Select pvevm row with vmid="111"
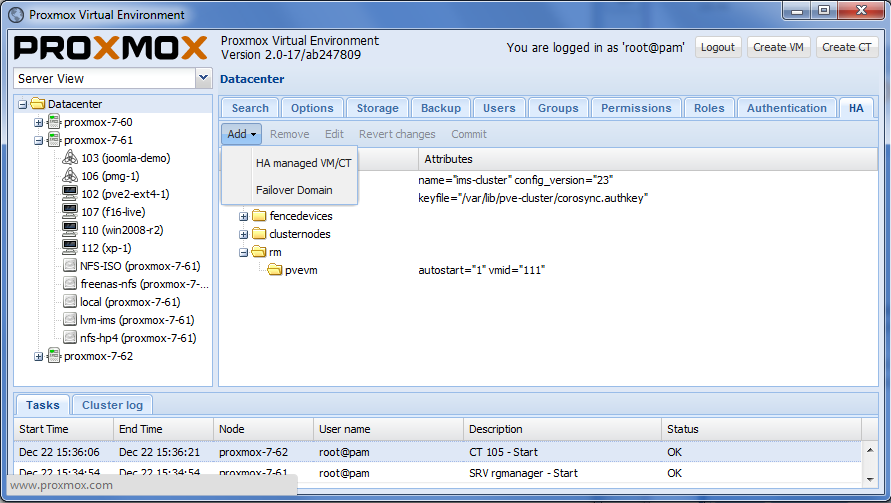891x503 pixels. pos(548,270)
